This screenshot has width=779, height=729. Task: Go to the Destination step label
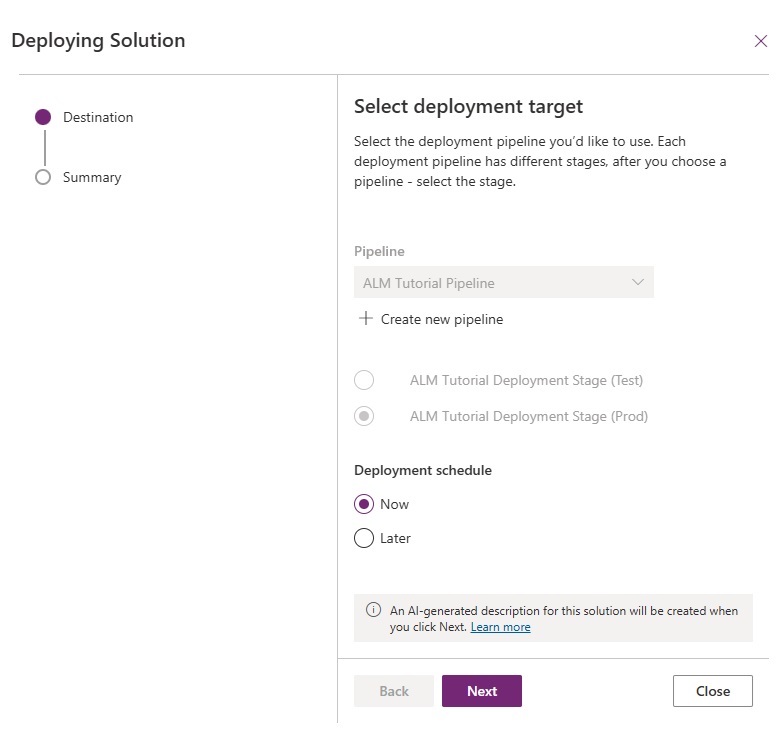(98, 117)
